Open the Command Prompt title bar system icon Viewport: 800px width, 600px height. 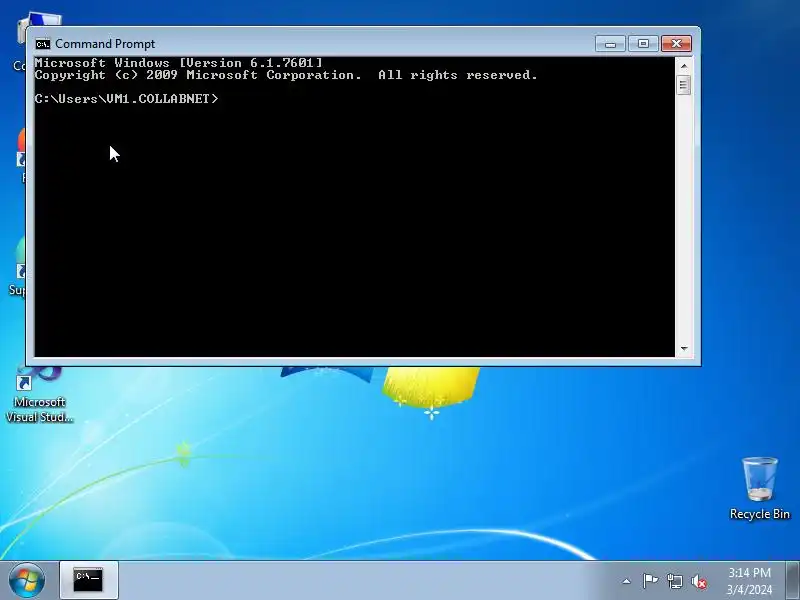coord(43,44)
